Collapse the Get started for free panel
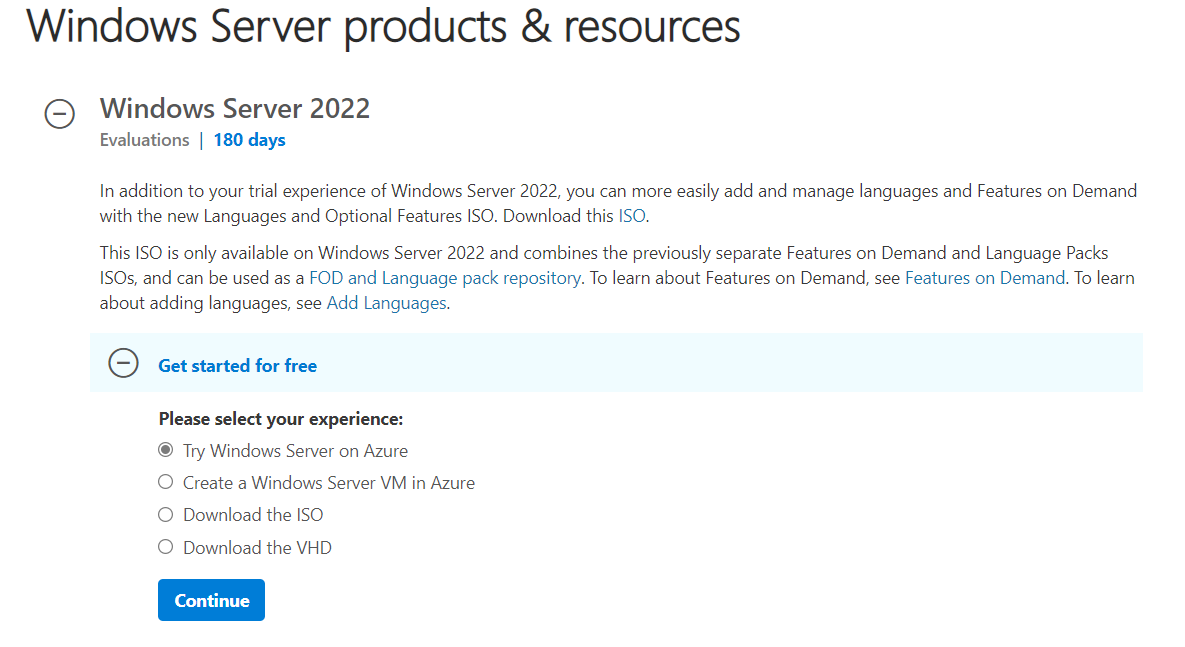The height and width of the screenshot is (647, 1185). point(123,363)
